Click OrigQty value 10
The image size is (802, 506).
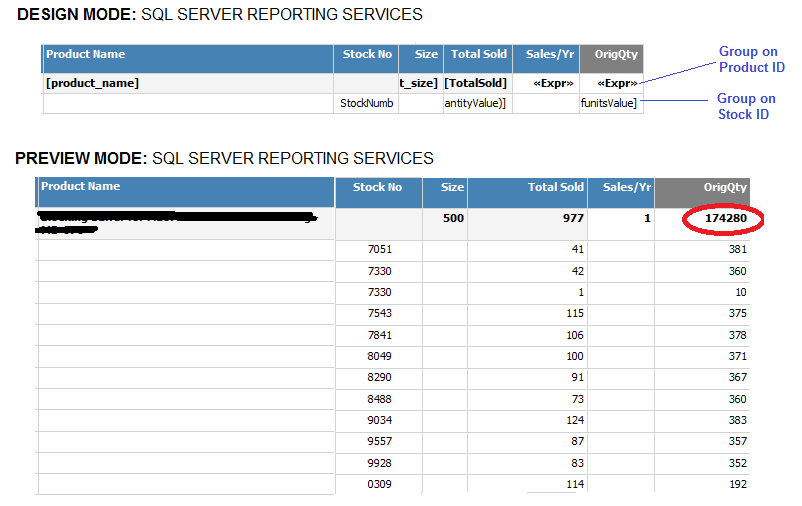tap(741, 292)
